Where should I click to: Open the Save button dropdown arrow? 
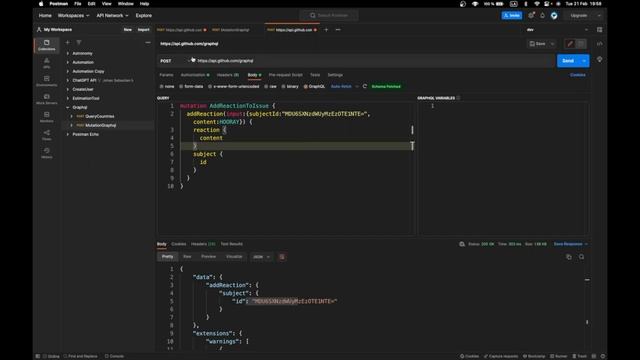click(x=552, y=44)
